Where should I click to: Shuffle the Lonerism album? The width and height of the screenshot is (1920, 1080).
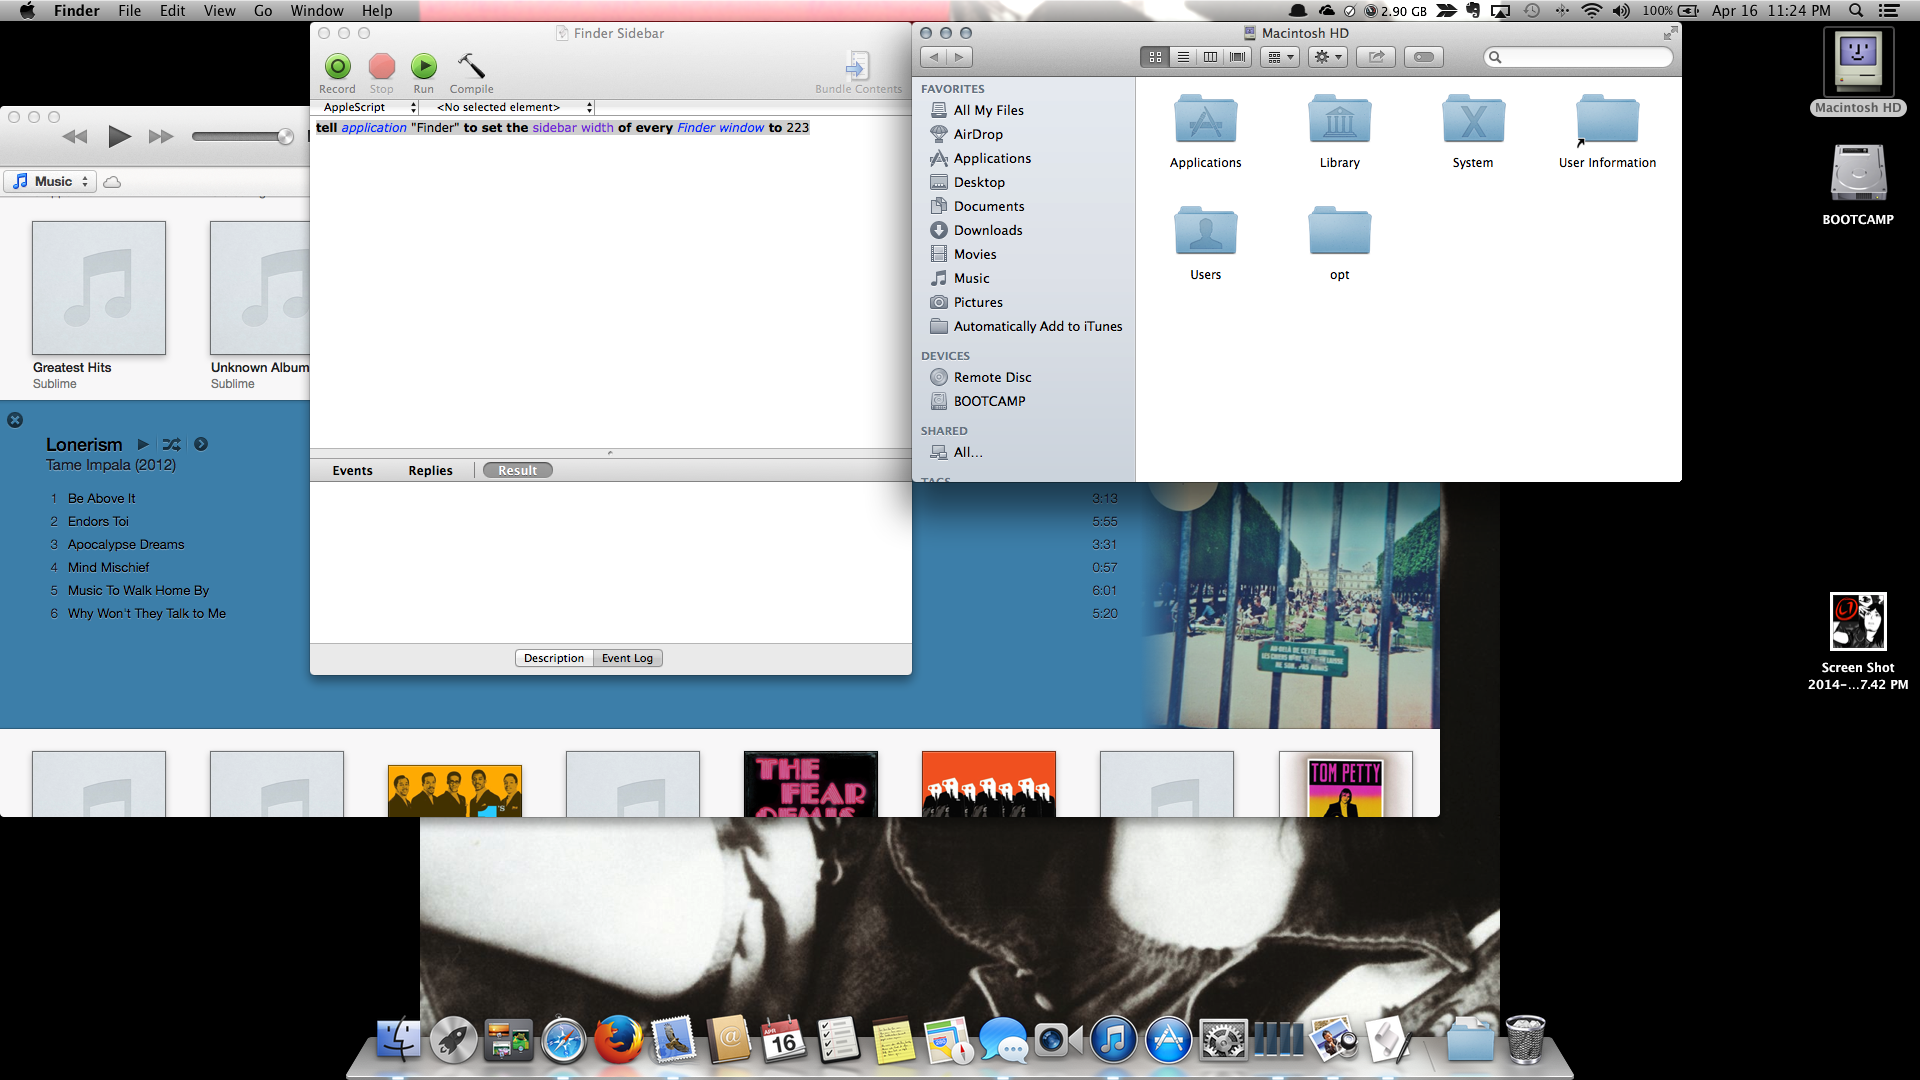171,444
